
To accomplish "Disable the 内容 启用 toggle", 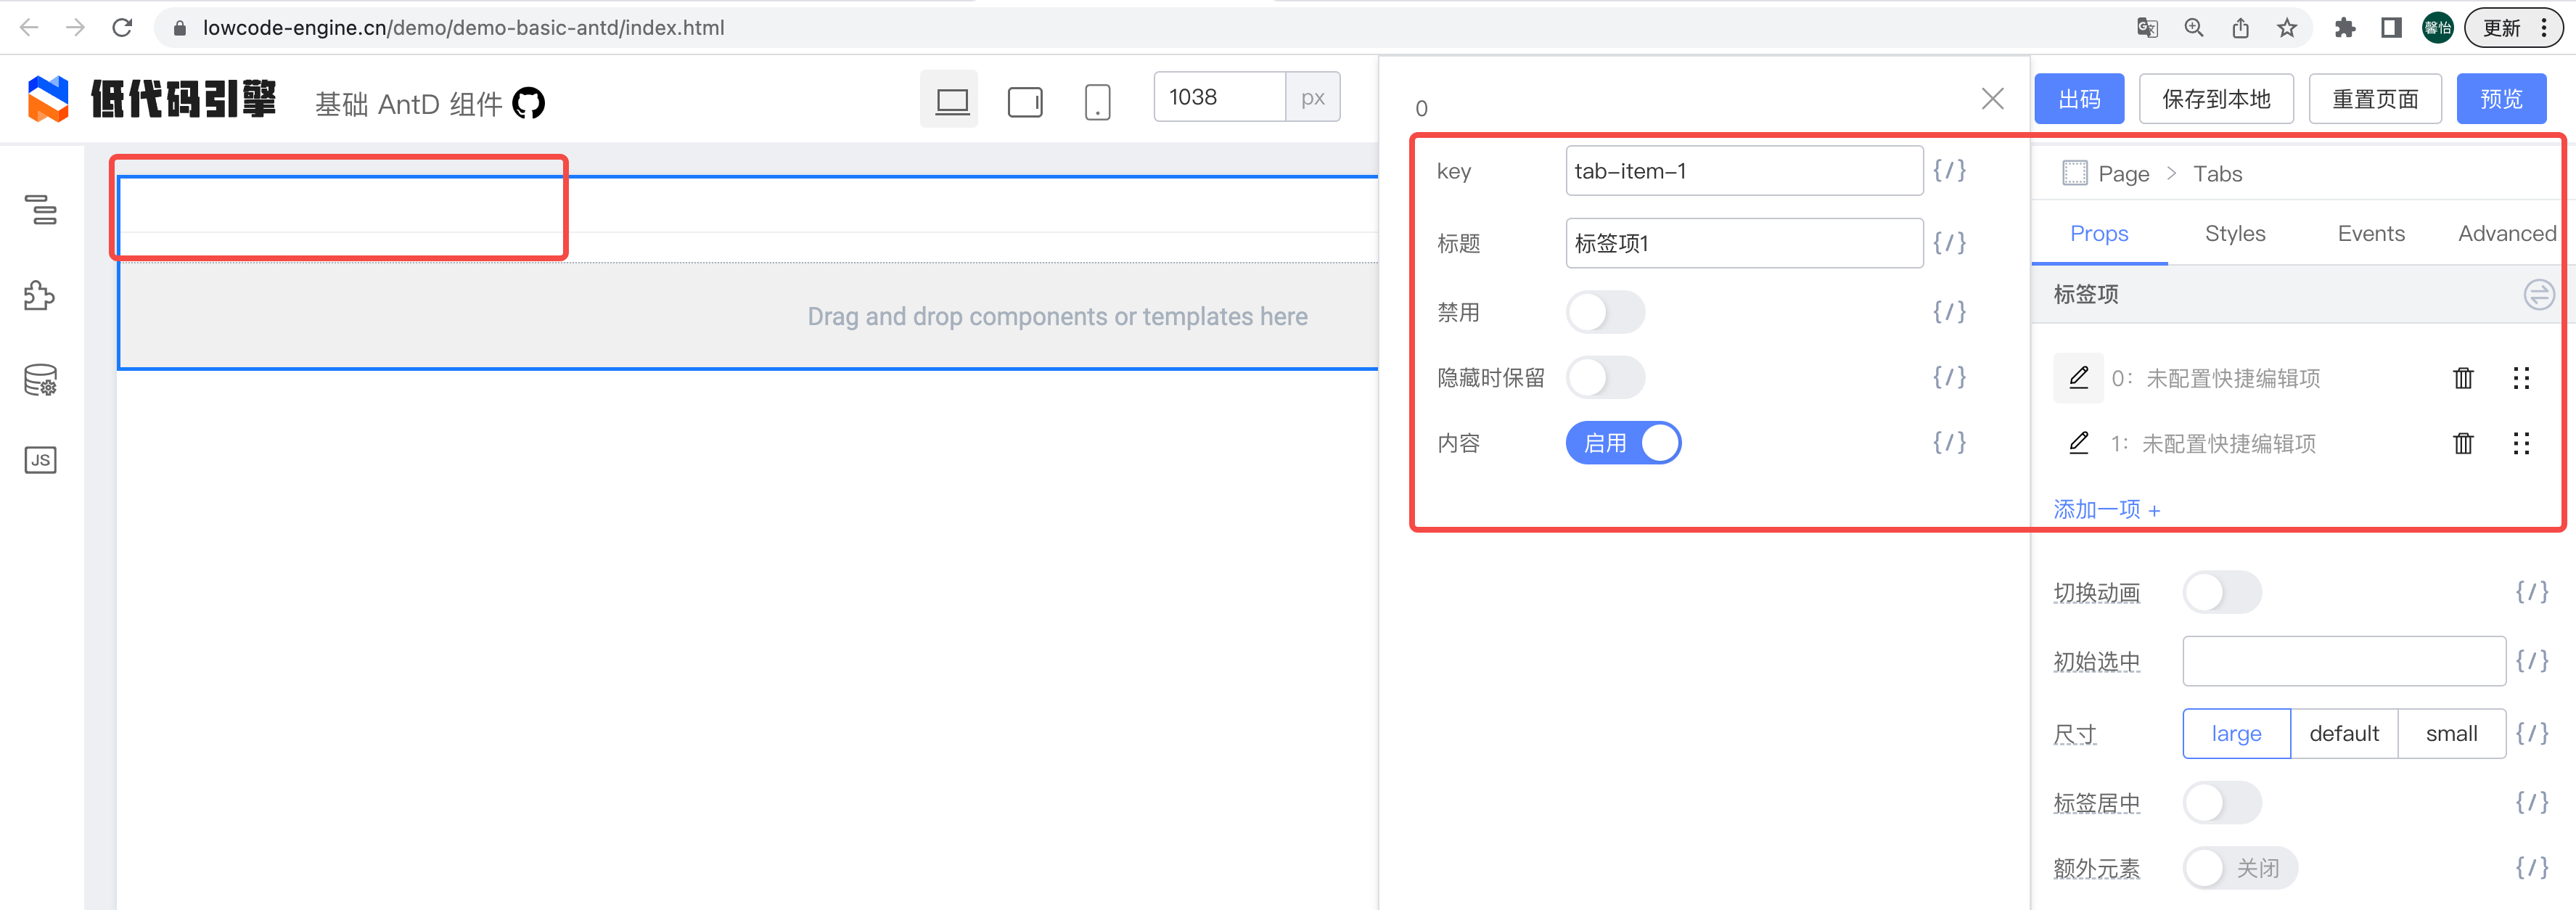I will (1622, 442).
